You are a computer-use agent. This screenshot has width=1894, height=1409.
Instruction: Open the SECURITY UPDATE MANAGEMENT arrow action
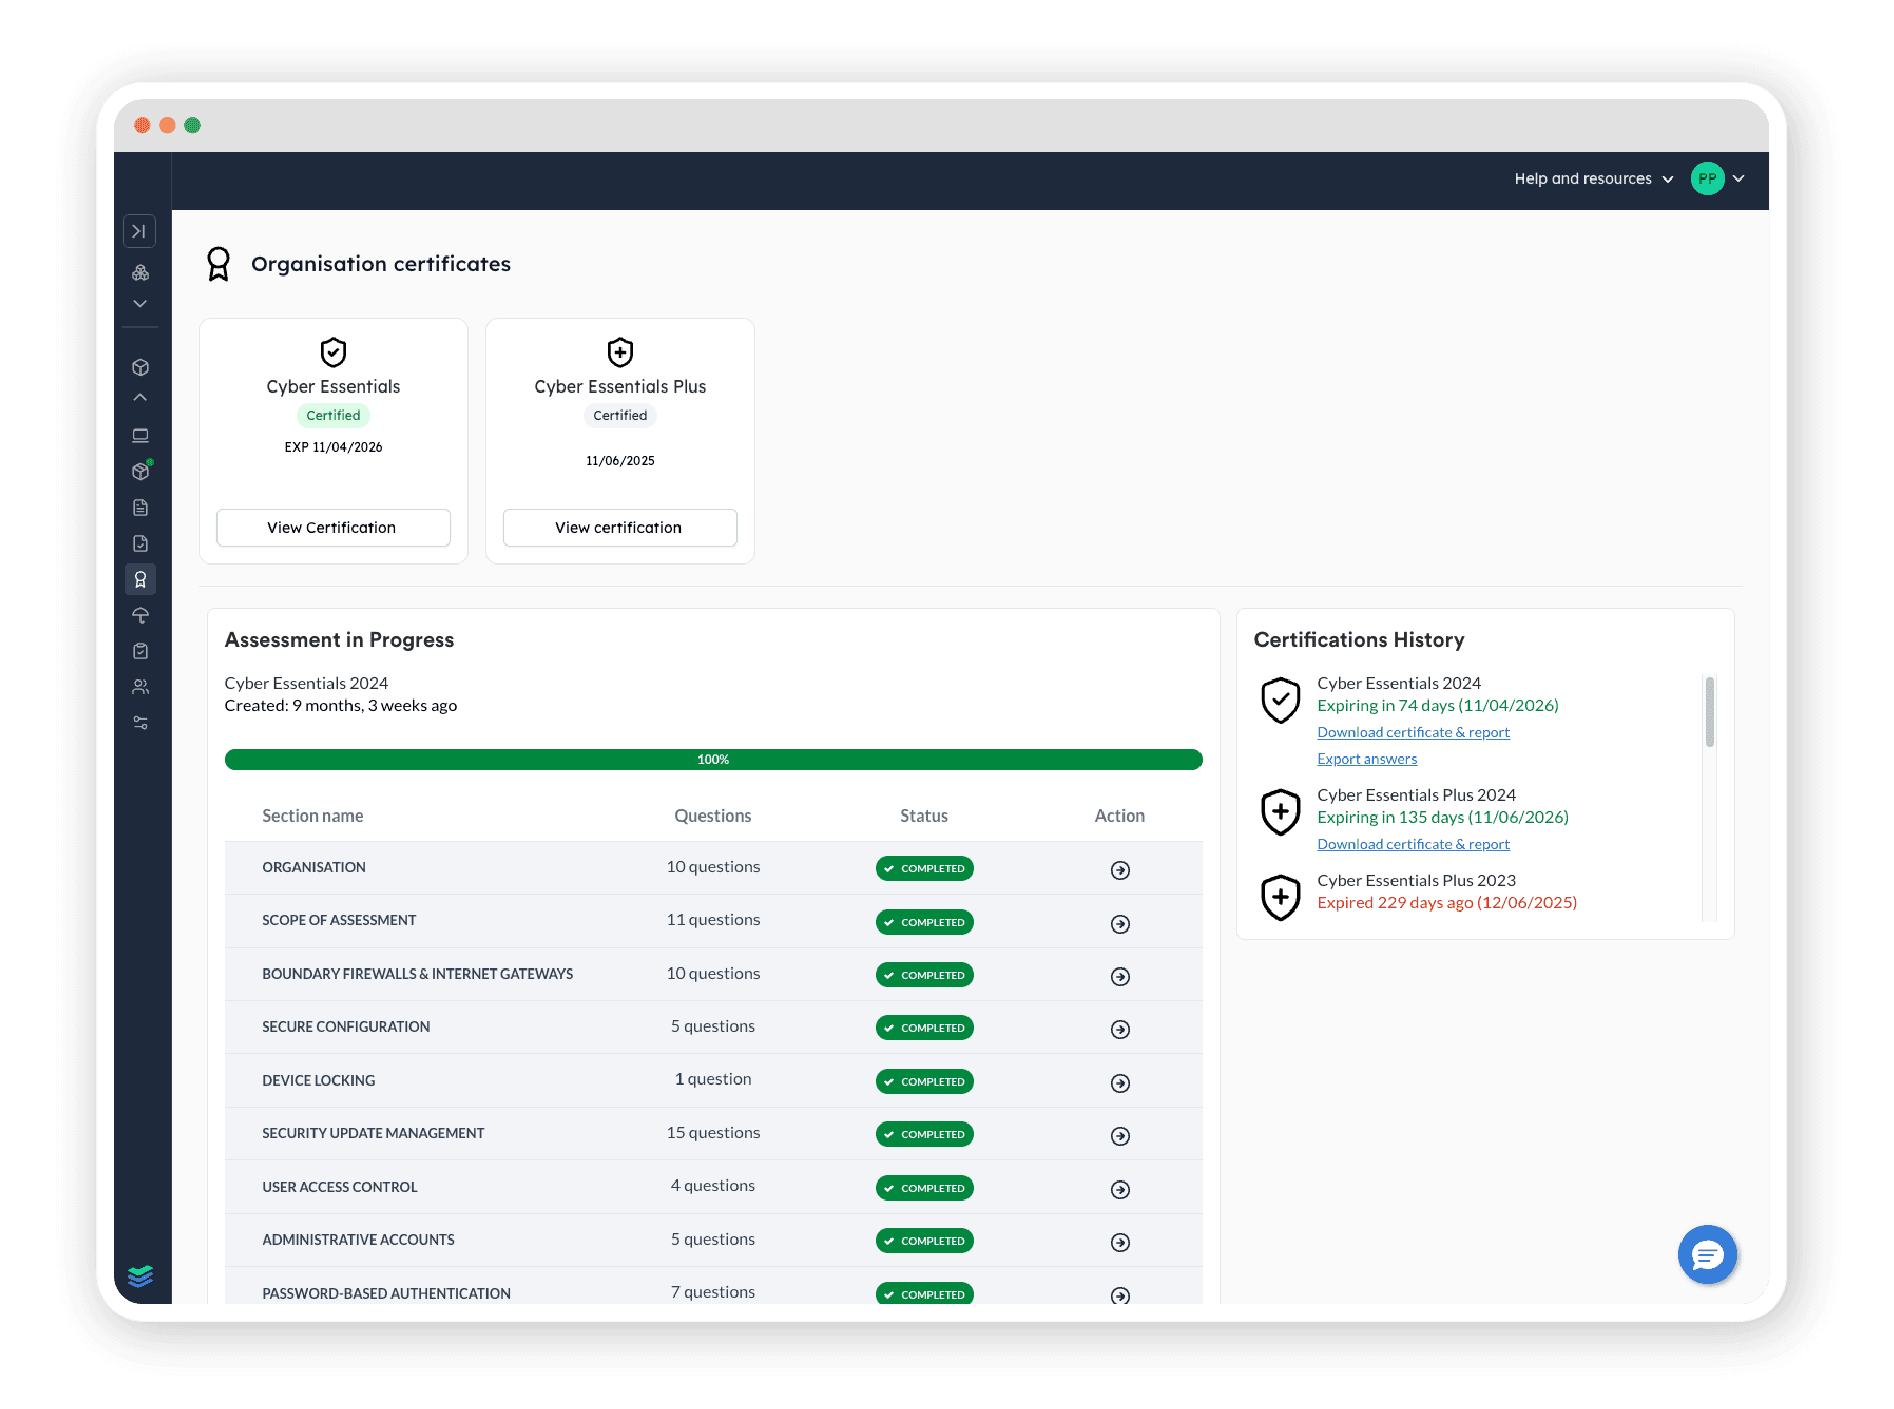(x=1120, y=1136)
